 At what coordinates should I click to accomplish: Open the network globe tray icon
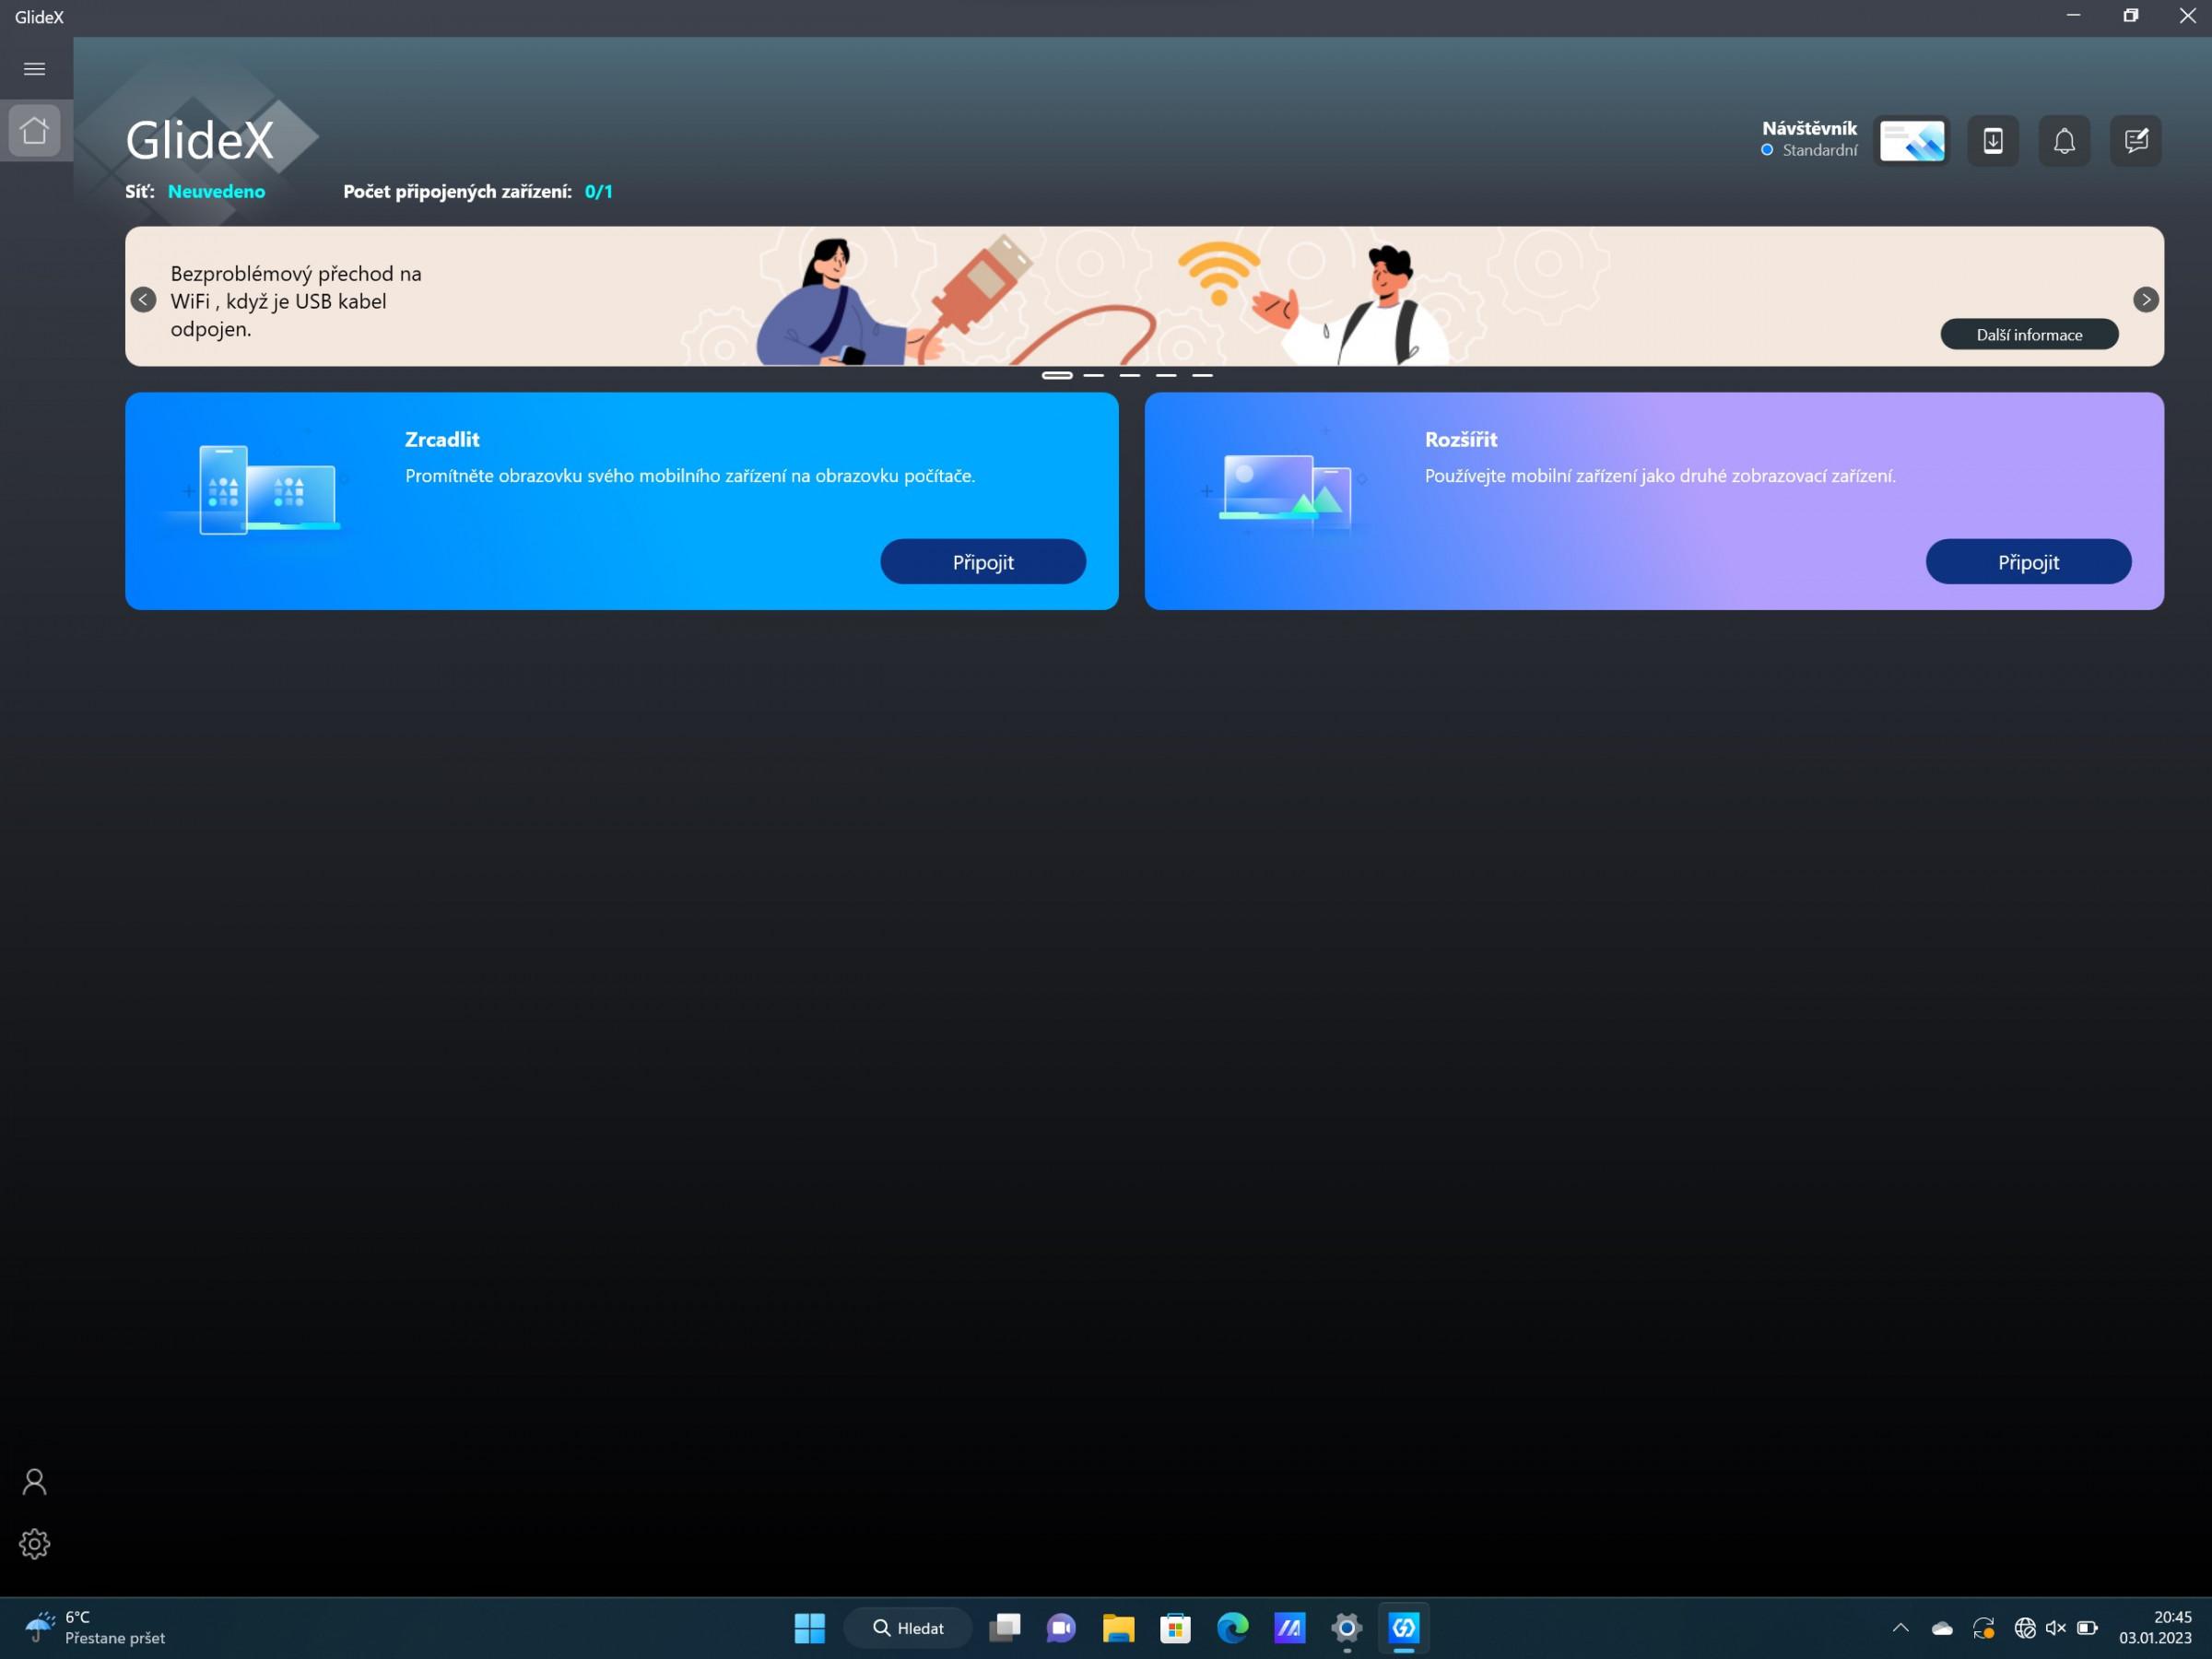tap(2025, 1628)
